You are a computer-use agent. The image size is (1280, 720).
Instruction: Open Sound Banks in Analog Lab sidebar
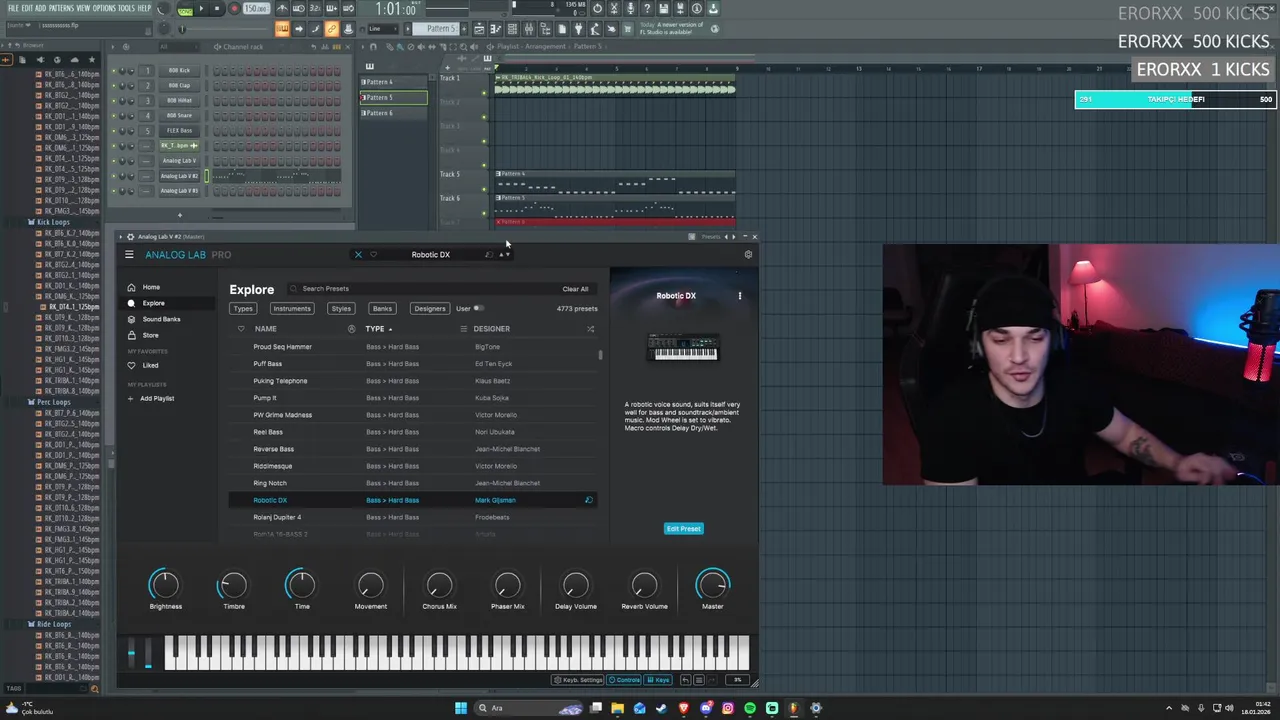[160, 319]
